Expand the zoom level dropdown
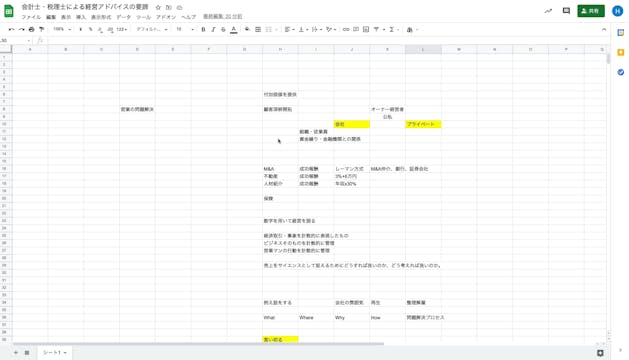Viewport: 629px width, 360px height. [x=62, y=29]
